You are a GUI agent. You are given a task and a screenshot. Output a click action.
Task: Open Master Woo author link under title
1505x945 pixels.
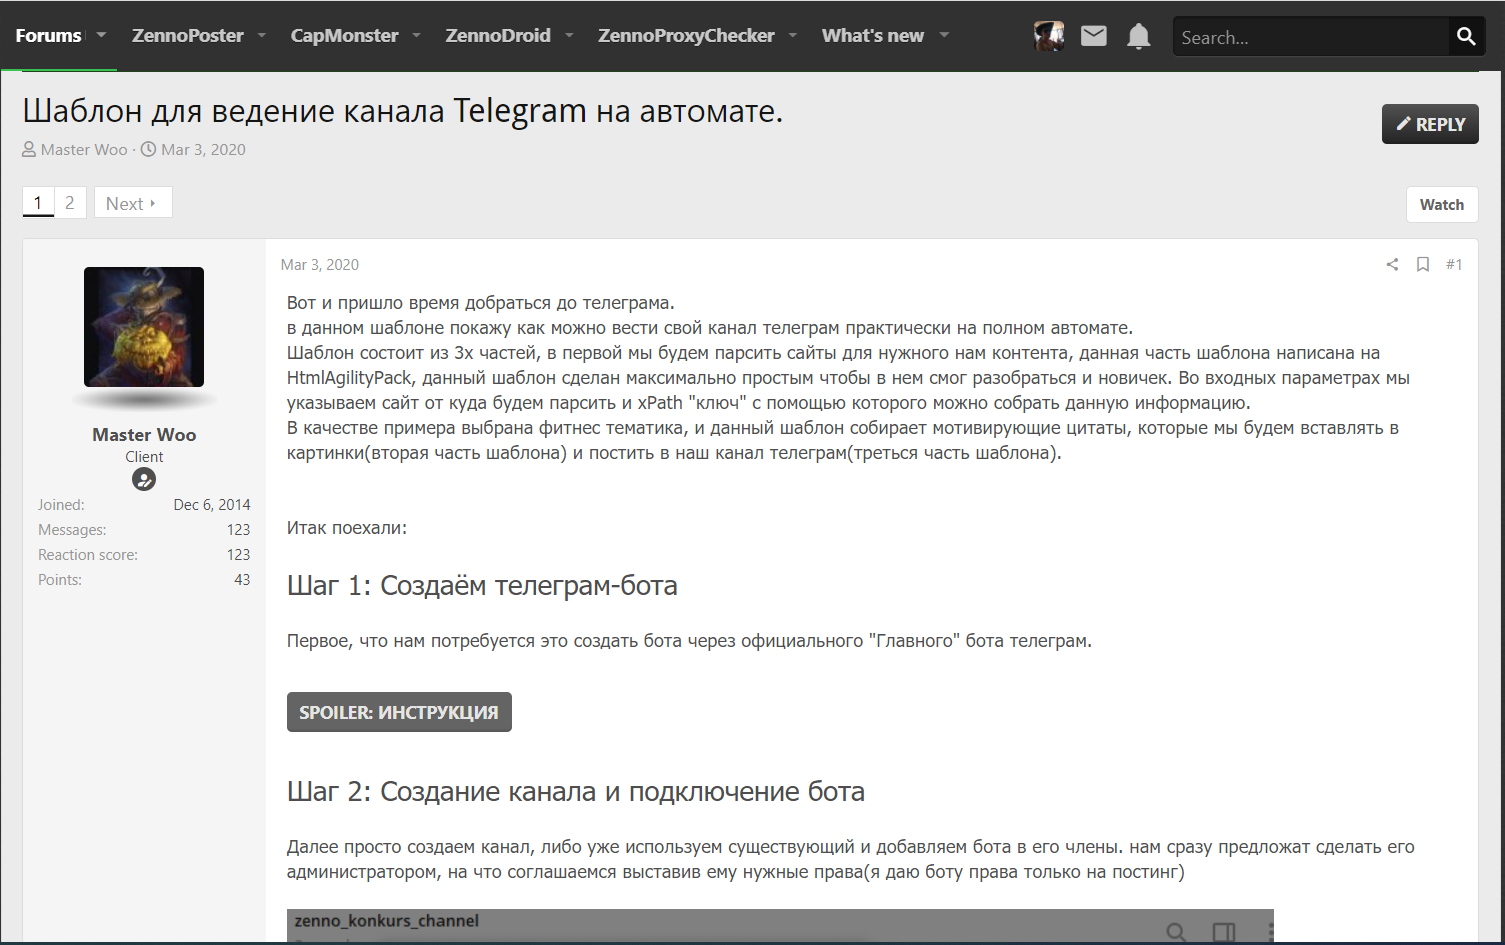[x=84, y=149]
